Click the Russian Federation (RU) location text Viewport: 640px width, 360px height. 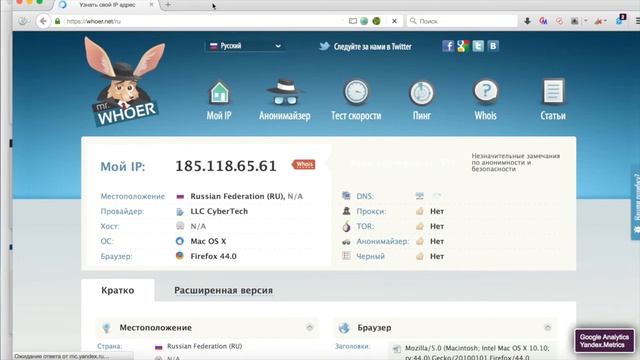pyautogui.click(x=237, y=196)
